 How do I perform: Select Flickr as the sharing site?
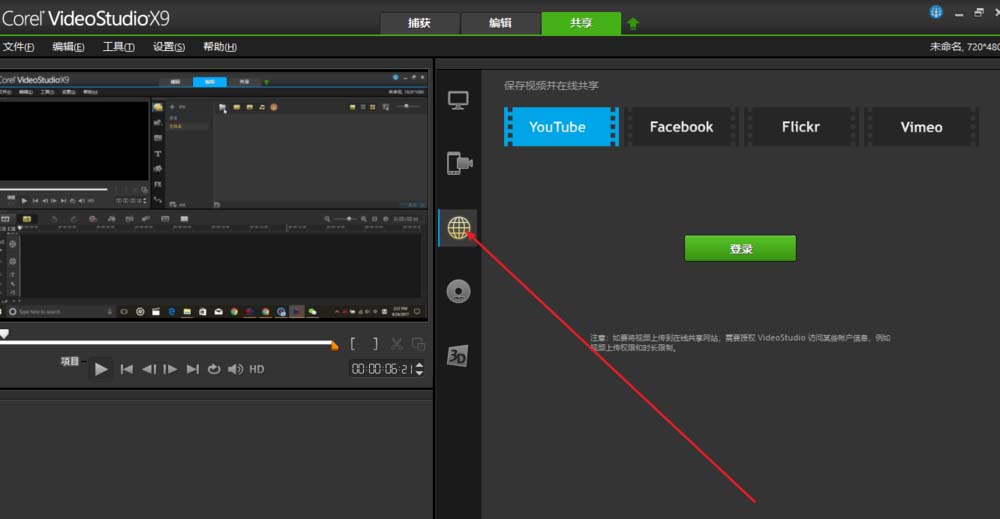pos(801,127)
